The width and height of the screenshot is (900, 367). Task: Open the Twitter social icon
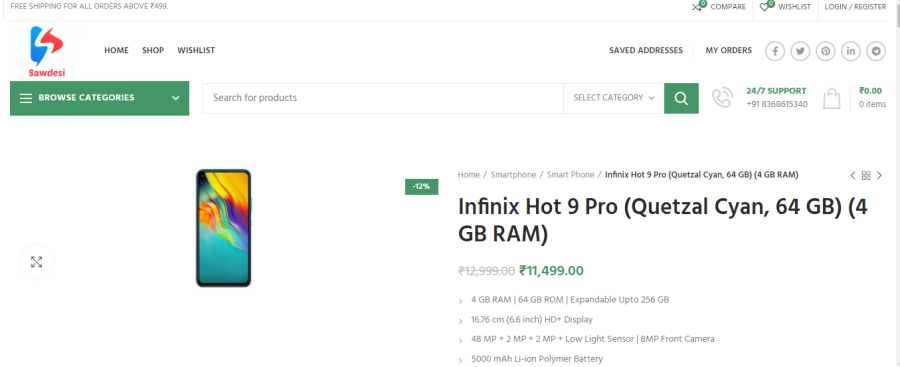(x=800, y=51)
